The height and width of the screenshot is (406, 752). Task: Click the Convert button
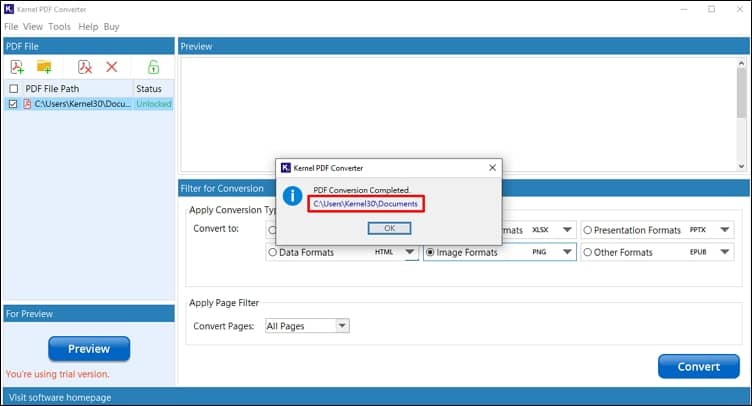click(x=699, y=367)
